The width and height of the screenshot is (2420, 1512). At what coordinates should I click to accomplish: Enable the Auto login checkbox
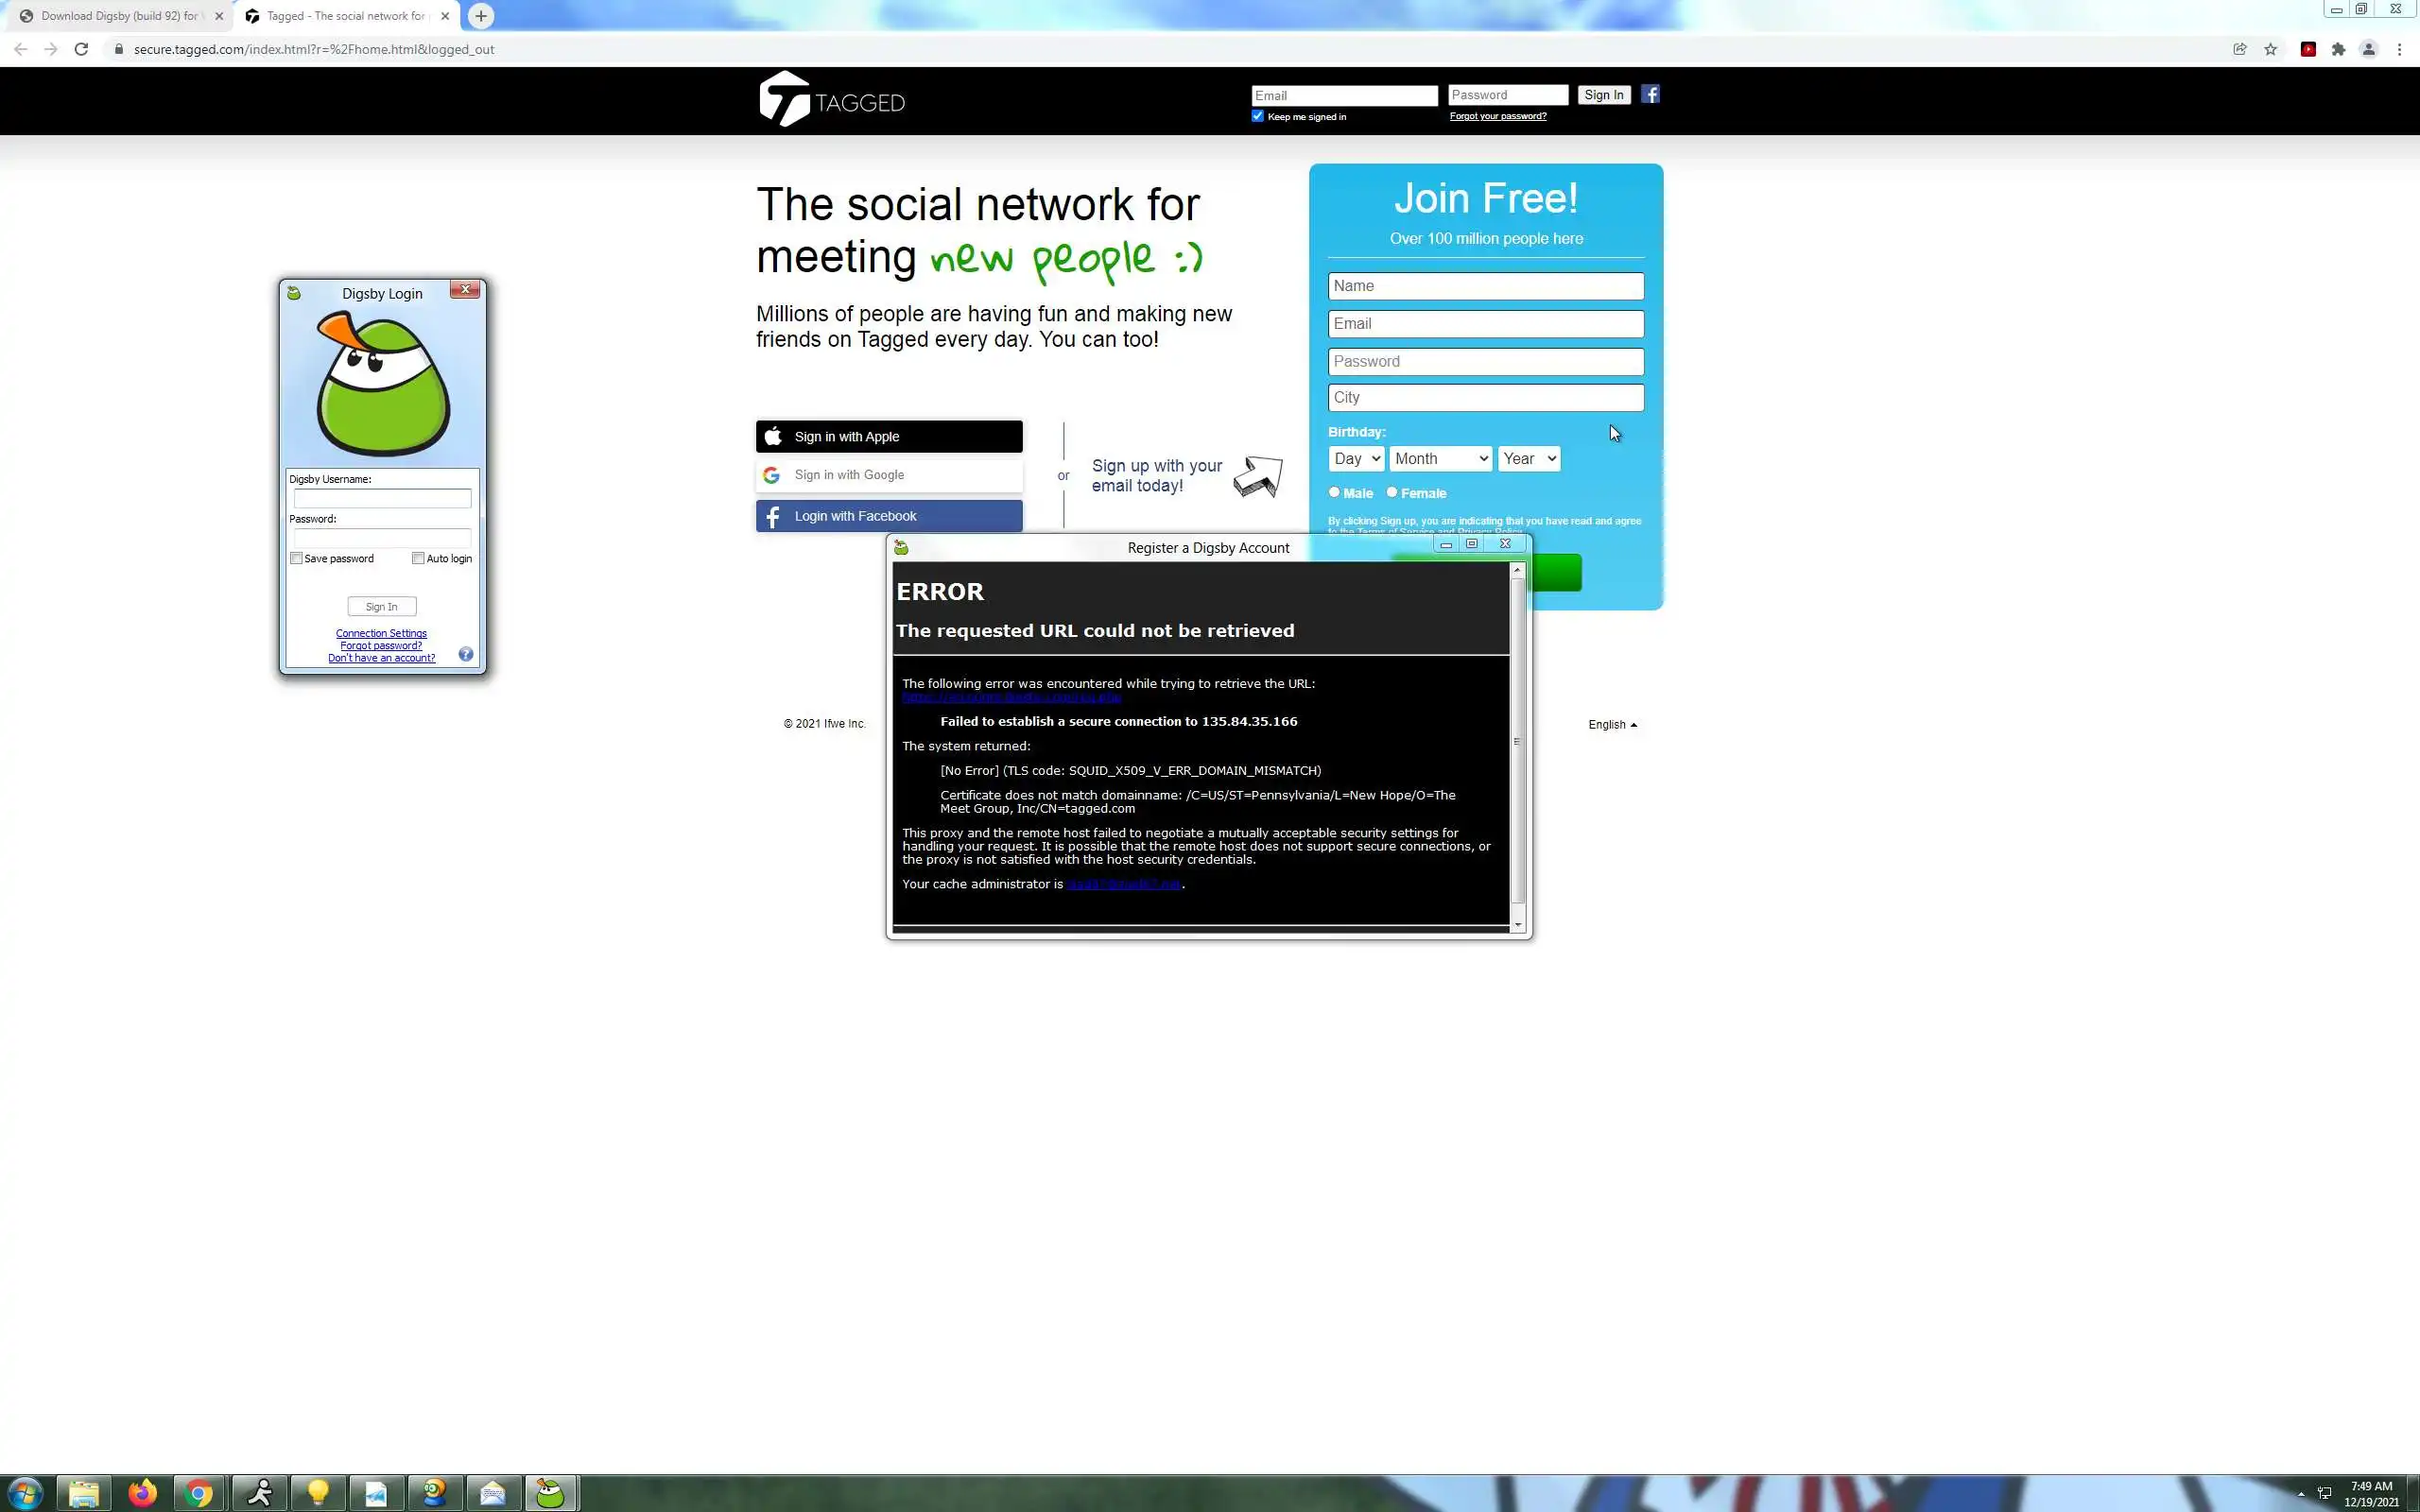click(418, 558)
